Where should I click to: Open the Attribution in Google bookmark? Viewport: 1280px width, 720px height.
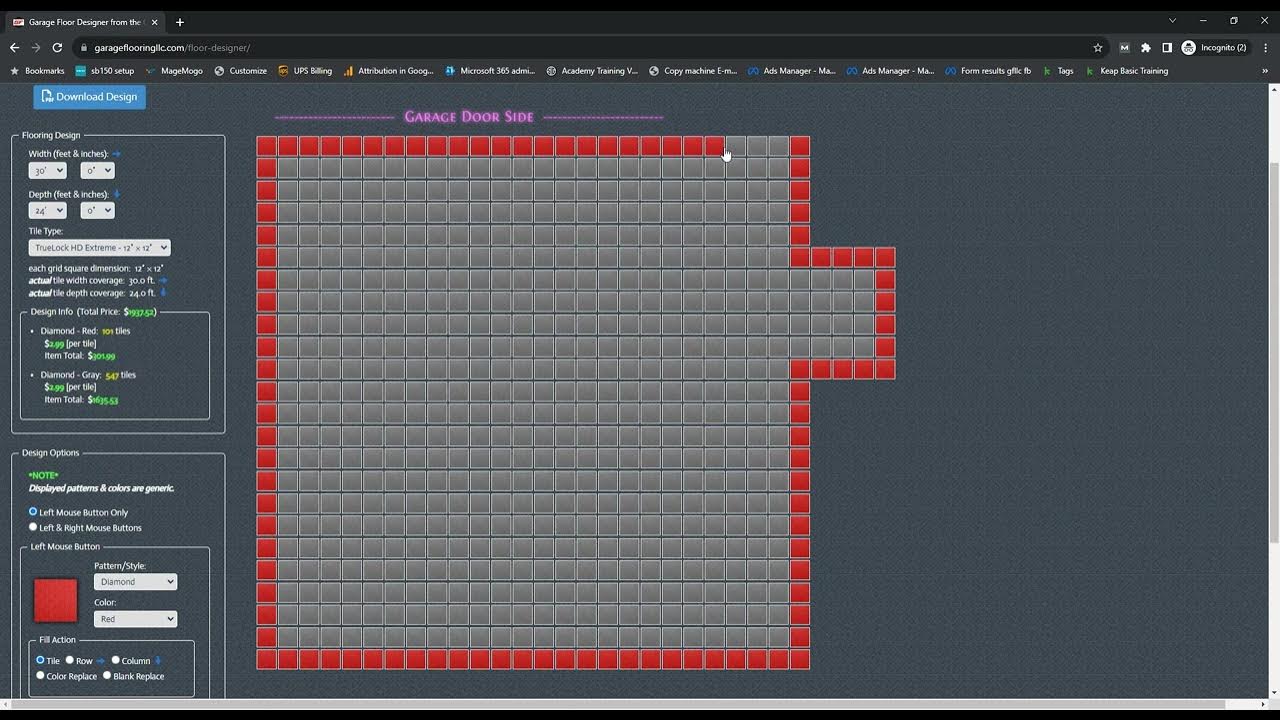click(x=388, y=71)
